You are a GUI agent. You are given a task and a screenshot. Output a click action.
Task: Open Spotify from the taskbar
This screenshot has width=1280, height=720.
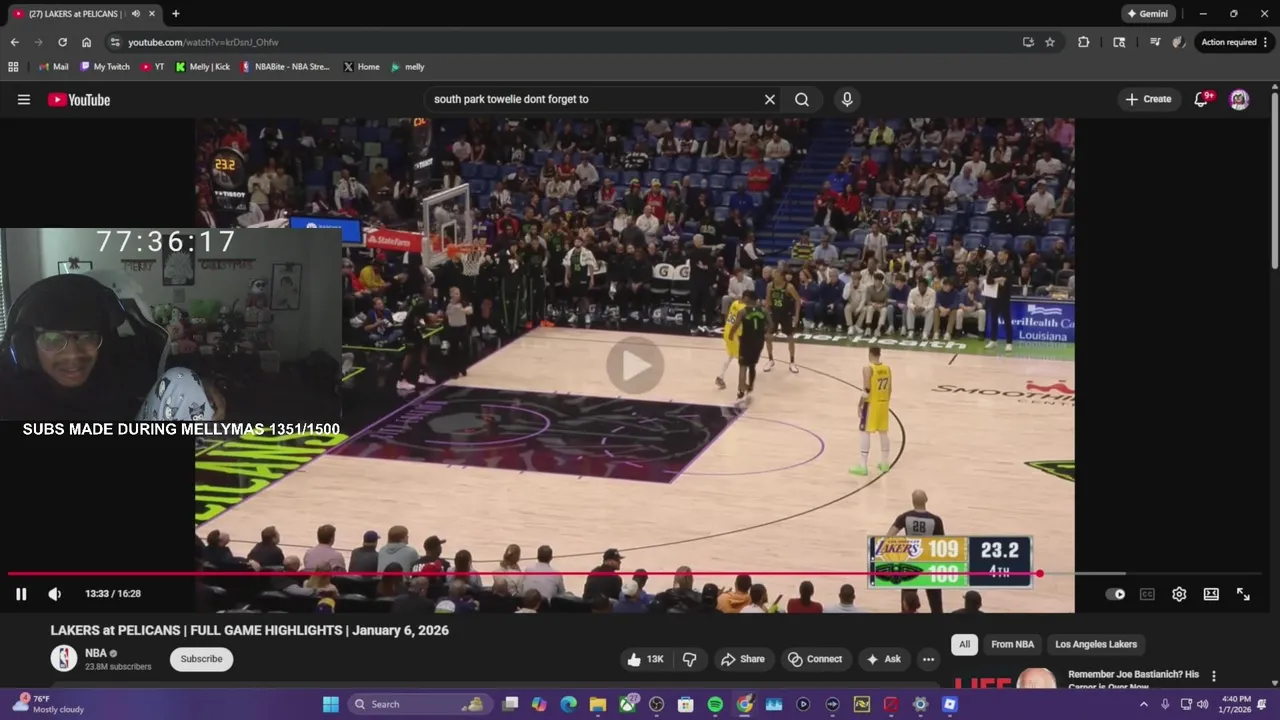coord(715,704)
